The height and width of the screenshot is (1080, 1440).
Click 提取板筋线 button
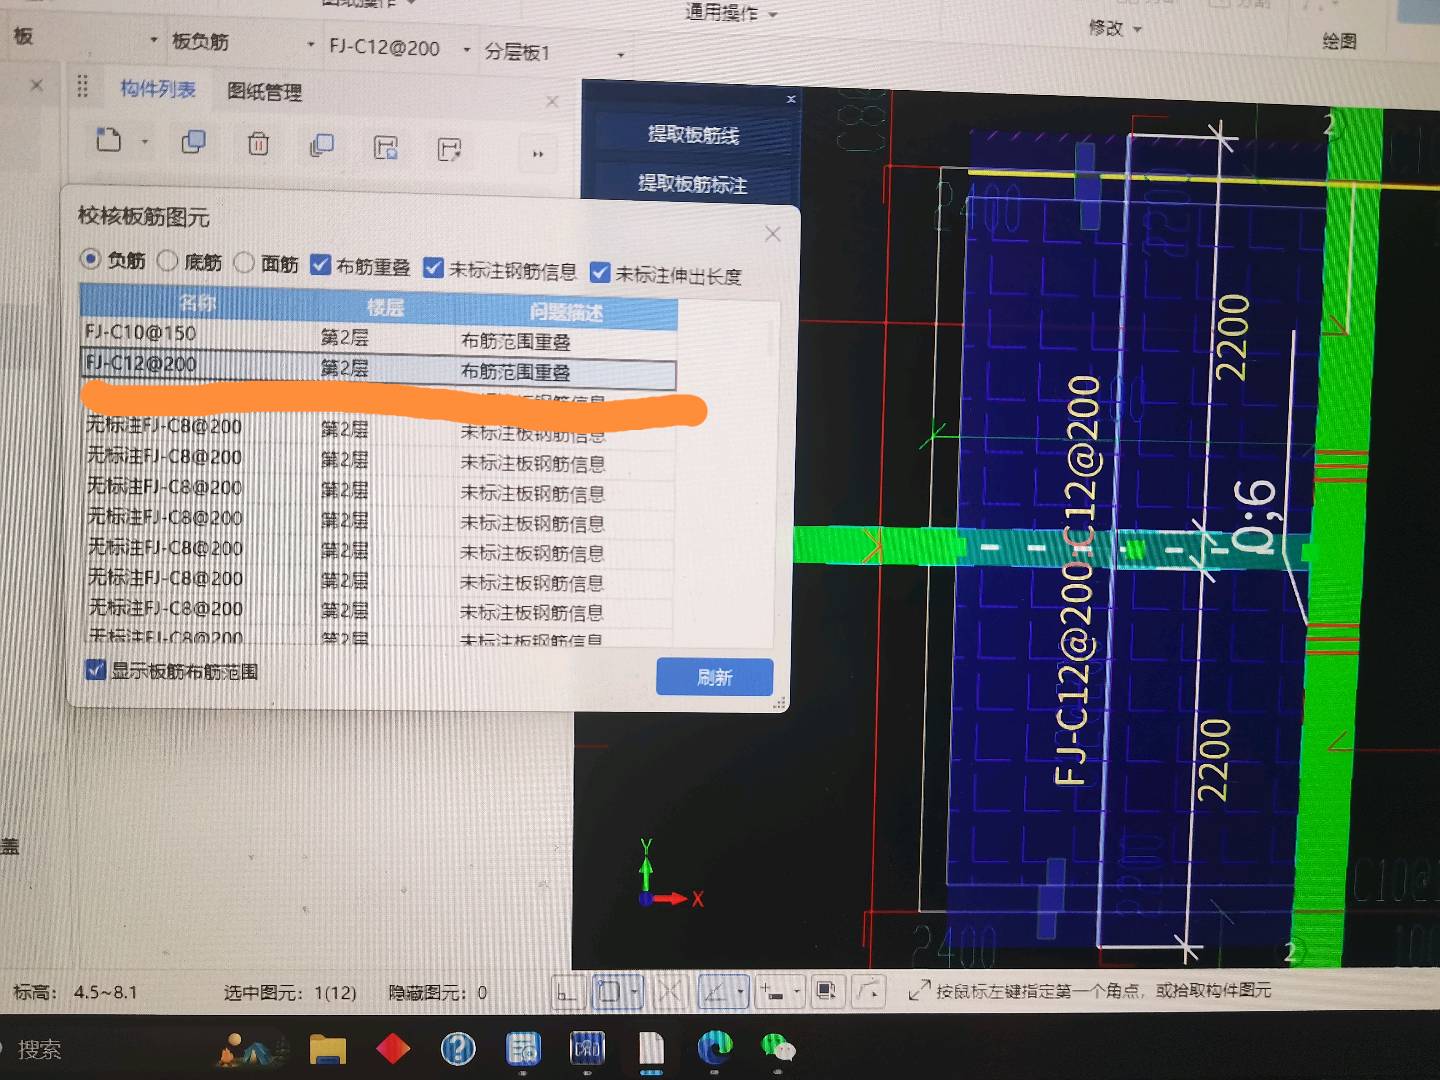[x=693, y=134]
